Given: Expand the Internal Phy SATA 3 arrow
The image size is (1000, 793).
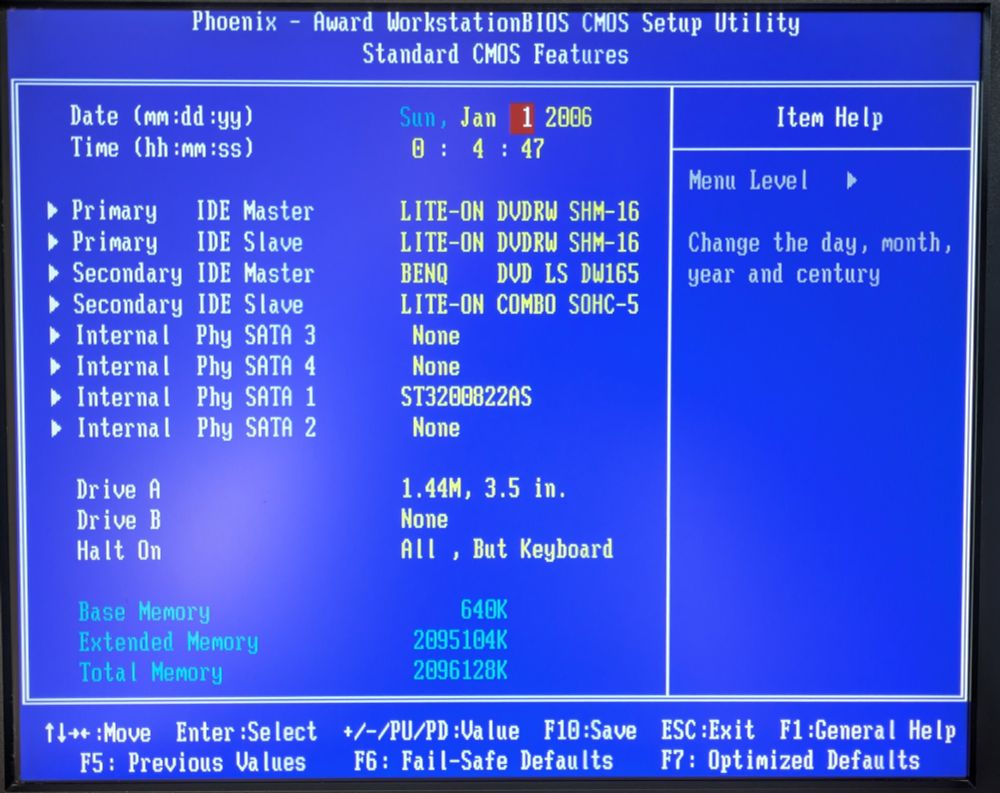Looking at the screenshot, I should pos(55,336).
